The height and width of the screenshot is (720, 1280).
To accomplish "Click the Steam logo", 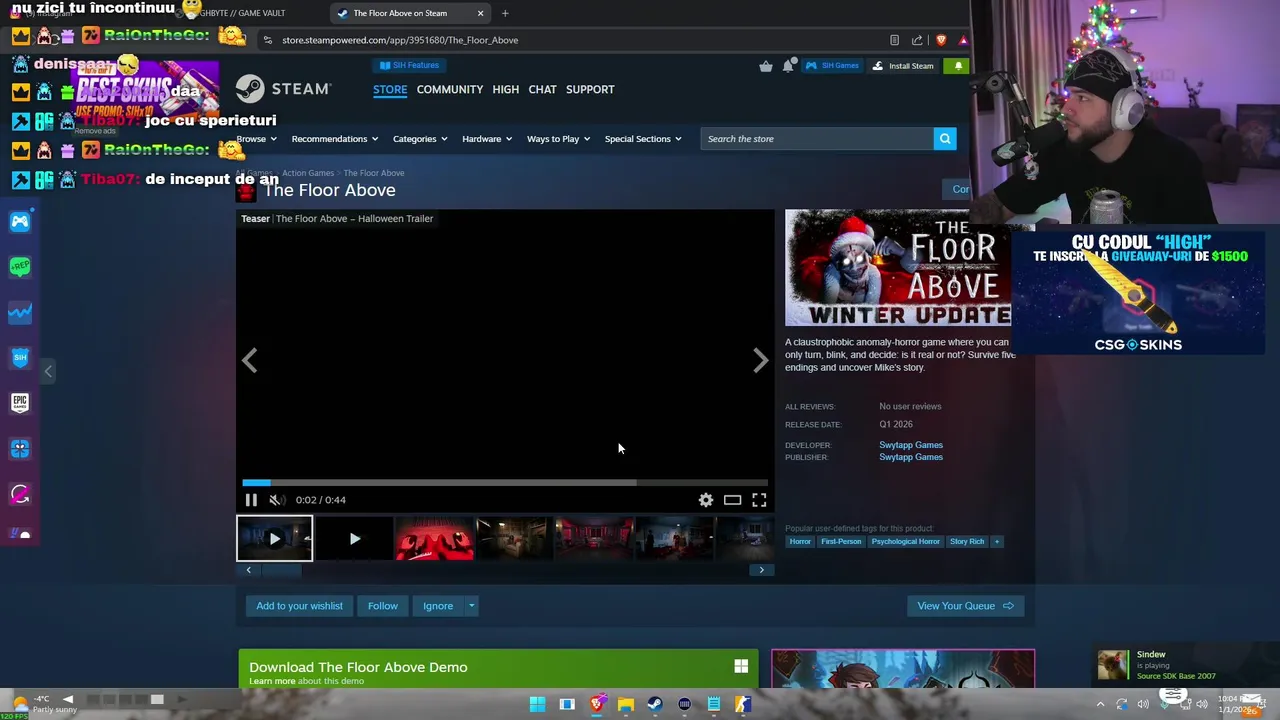I will (x=283, y=89).
